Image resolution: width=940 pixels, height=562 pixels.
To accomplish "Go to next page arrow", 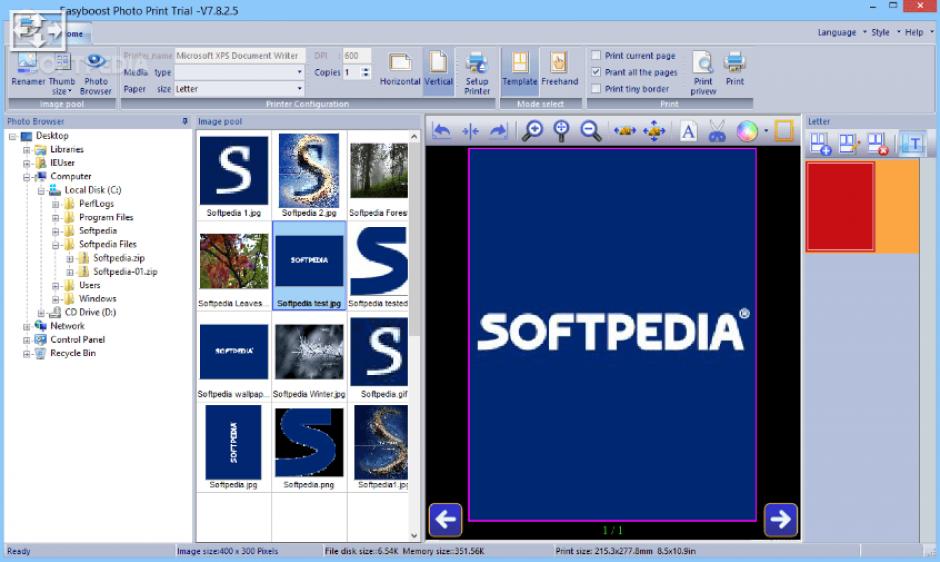I will click(781, 519).
